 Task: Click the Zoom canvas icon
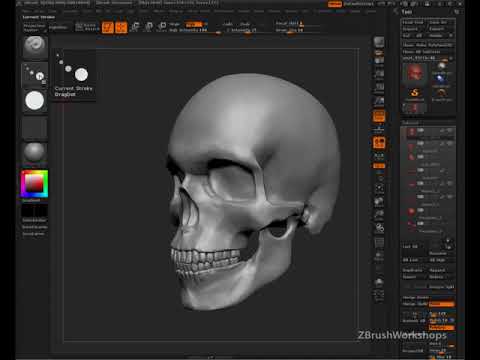[x=379, y=74]
